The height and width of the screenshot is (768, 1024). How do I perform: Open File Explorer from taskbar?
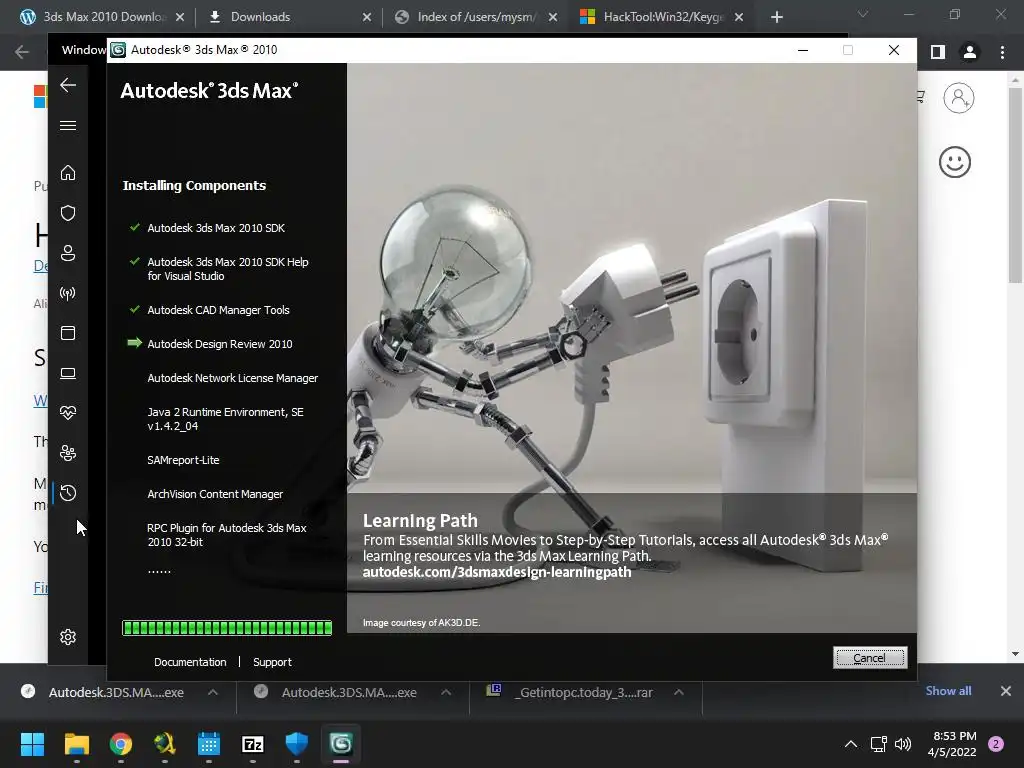tap(76, 744)
